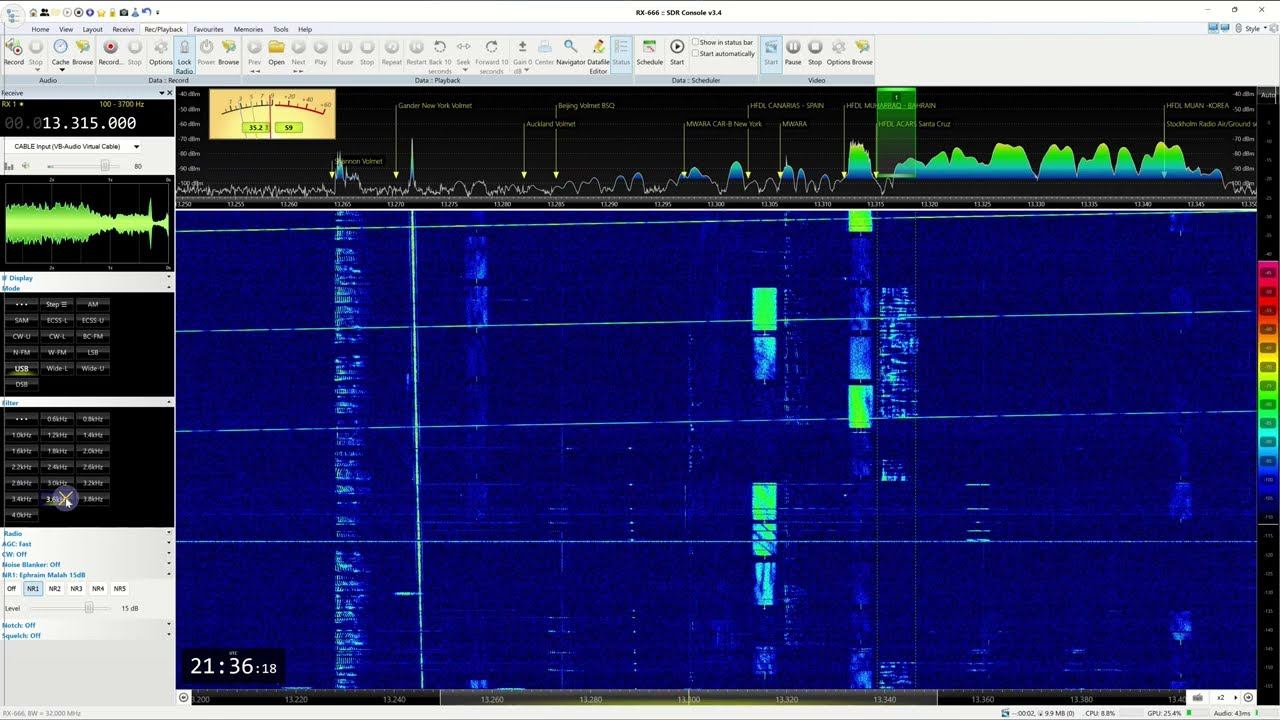Image resolution: width=1280 pixels, height=720 pixels.
Task: Open the Scheduler Schedule icon
Action: 649,47
